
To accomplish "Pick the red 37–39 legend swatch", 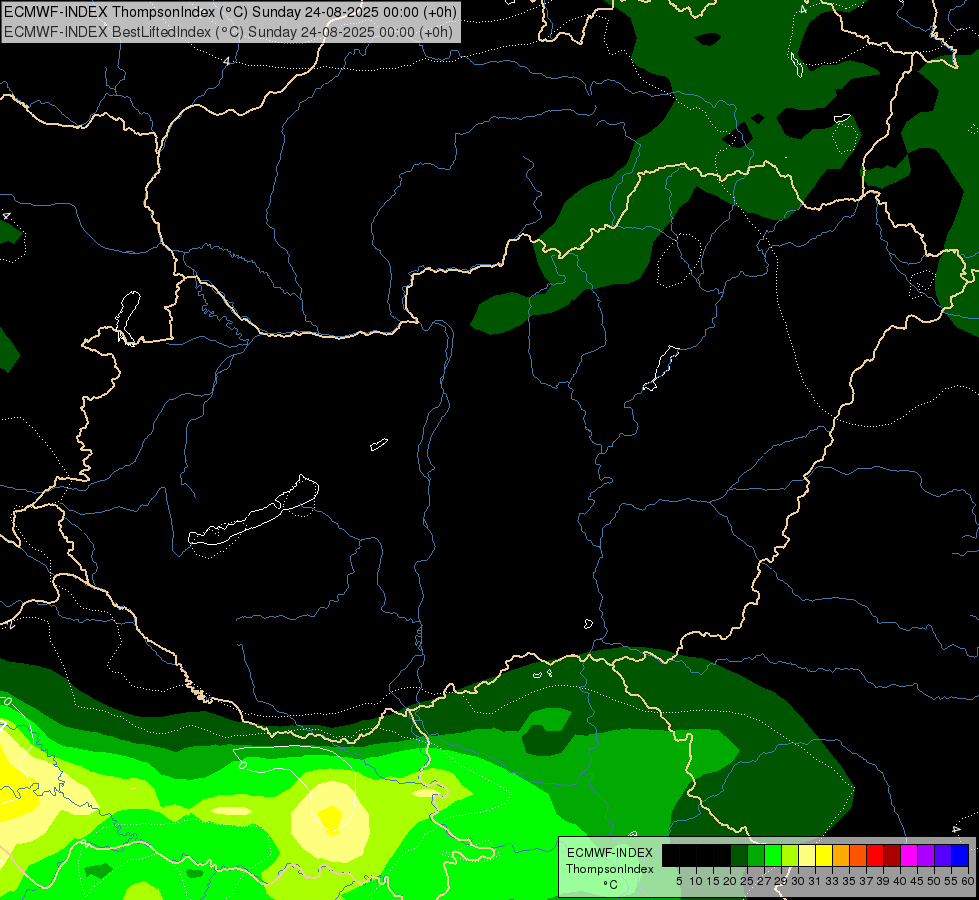I will point(875,855).
